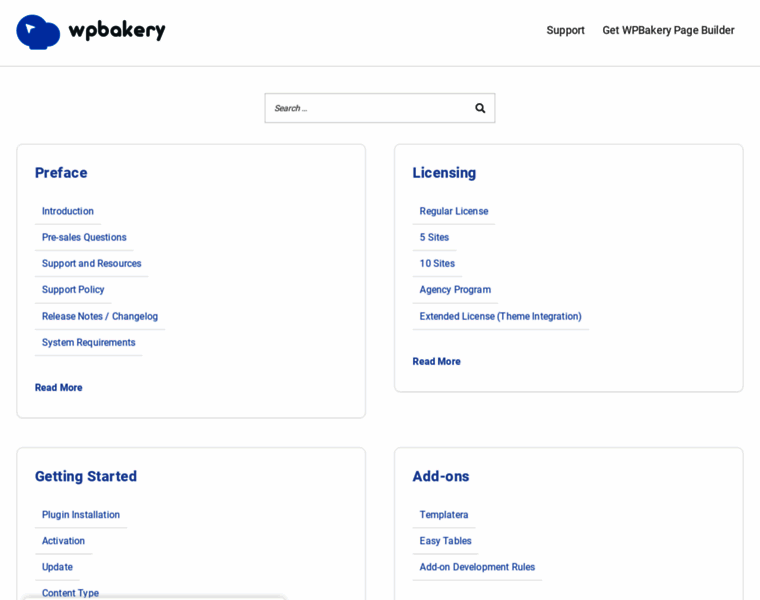The image size is (760, 600).
Task: Focus the Search input field
Action: pyautogui.click(x=380, y=108)
